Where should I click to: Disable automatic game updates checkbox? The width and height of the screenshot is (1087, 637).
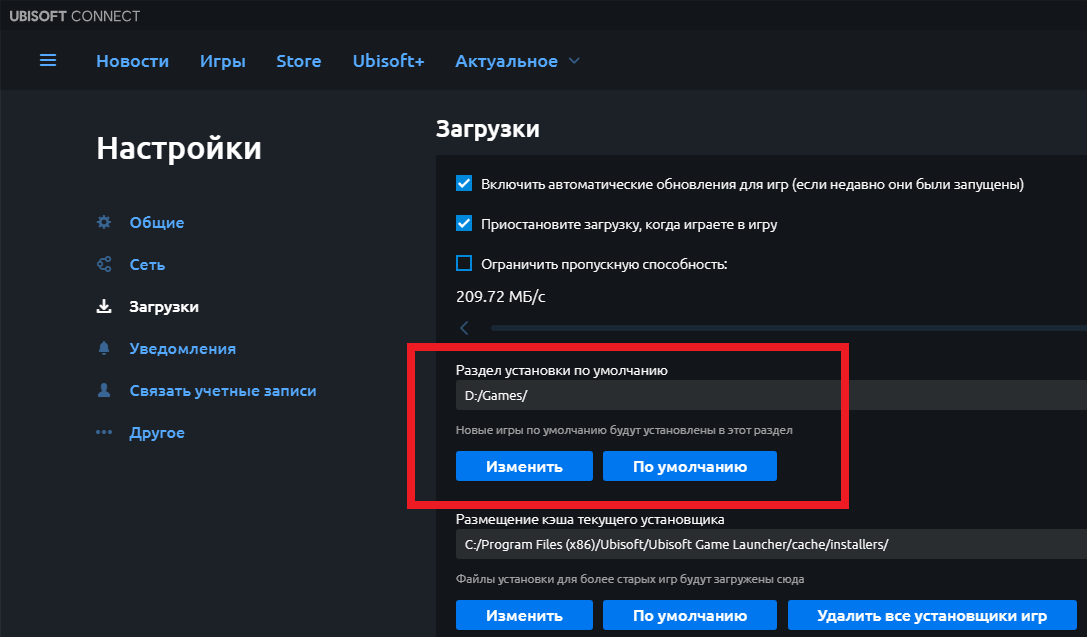pyautogui.click(x=464, y=184)
